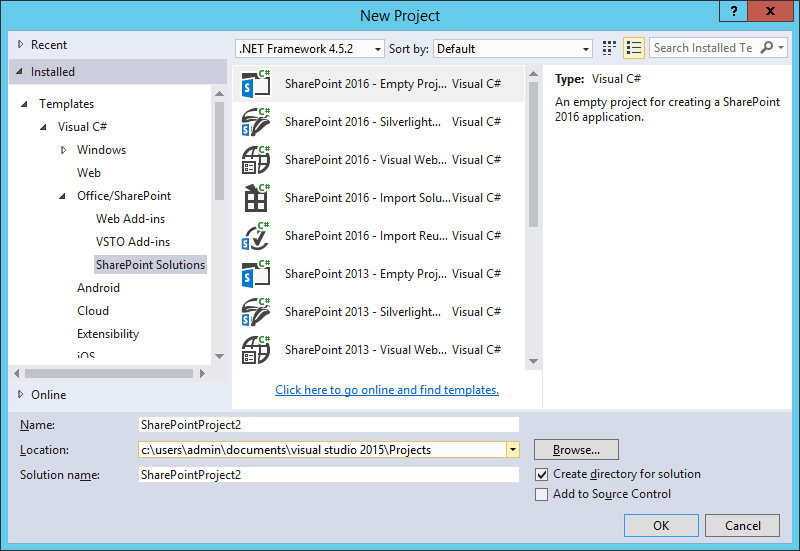Select SharePoint 2016 - Visual Web... template text

[366, 160]
